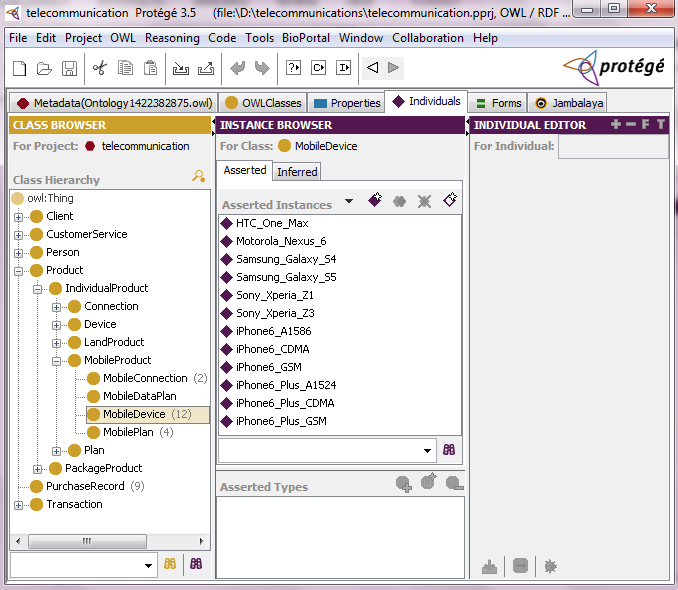The width and height of the screenshot is (678, 590).
Task: Collapse the IndividualProduct class node
Action: [x=38, y=289]
